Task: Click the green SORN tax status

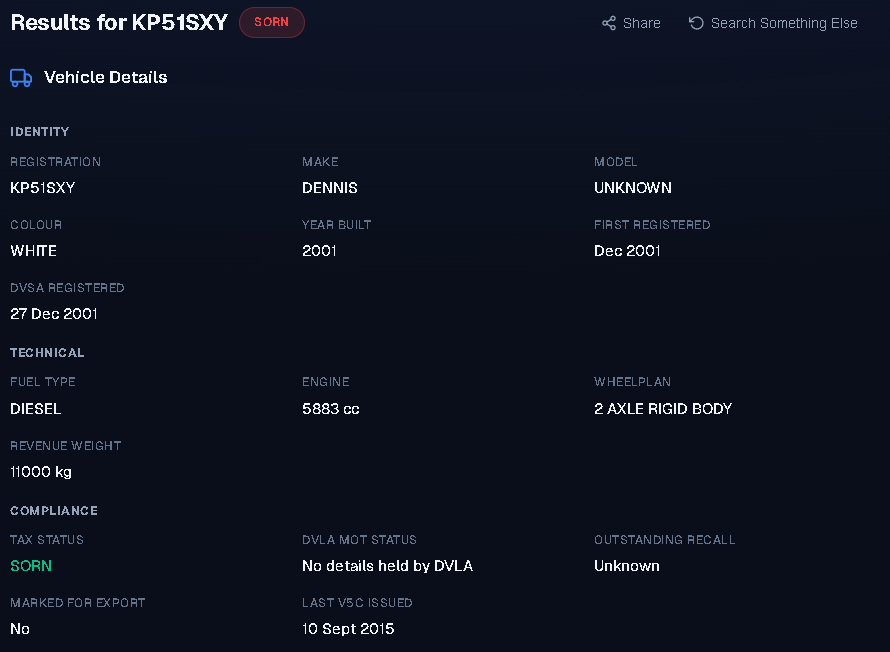Action: (31, 566)
